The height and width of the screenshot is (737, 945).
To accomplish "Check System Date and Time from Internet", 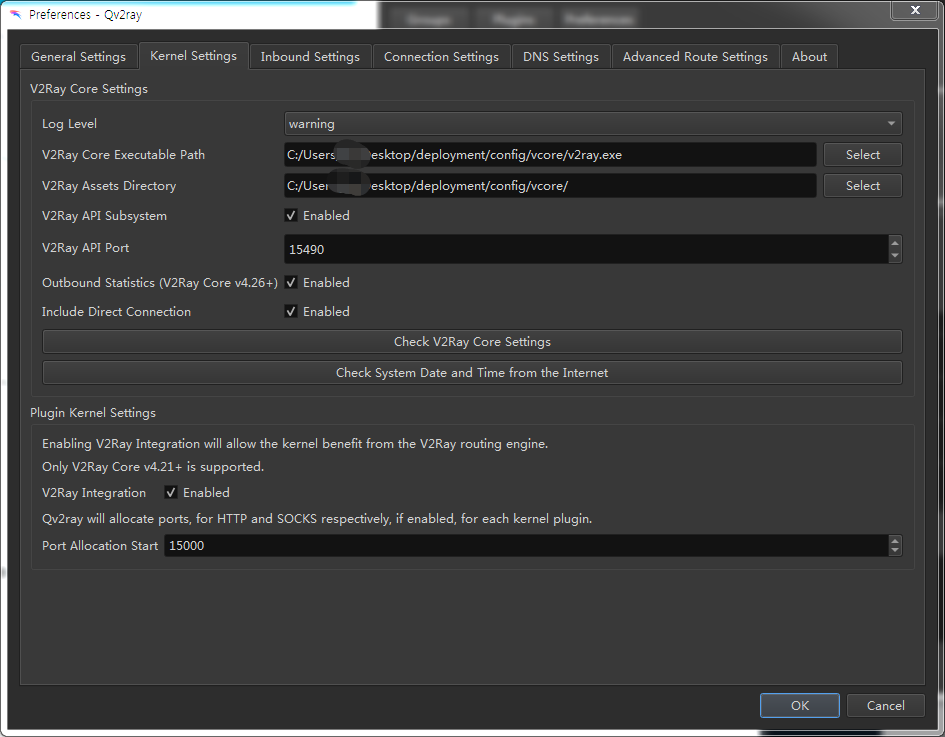I will (x=472, y=372).
